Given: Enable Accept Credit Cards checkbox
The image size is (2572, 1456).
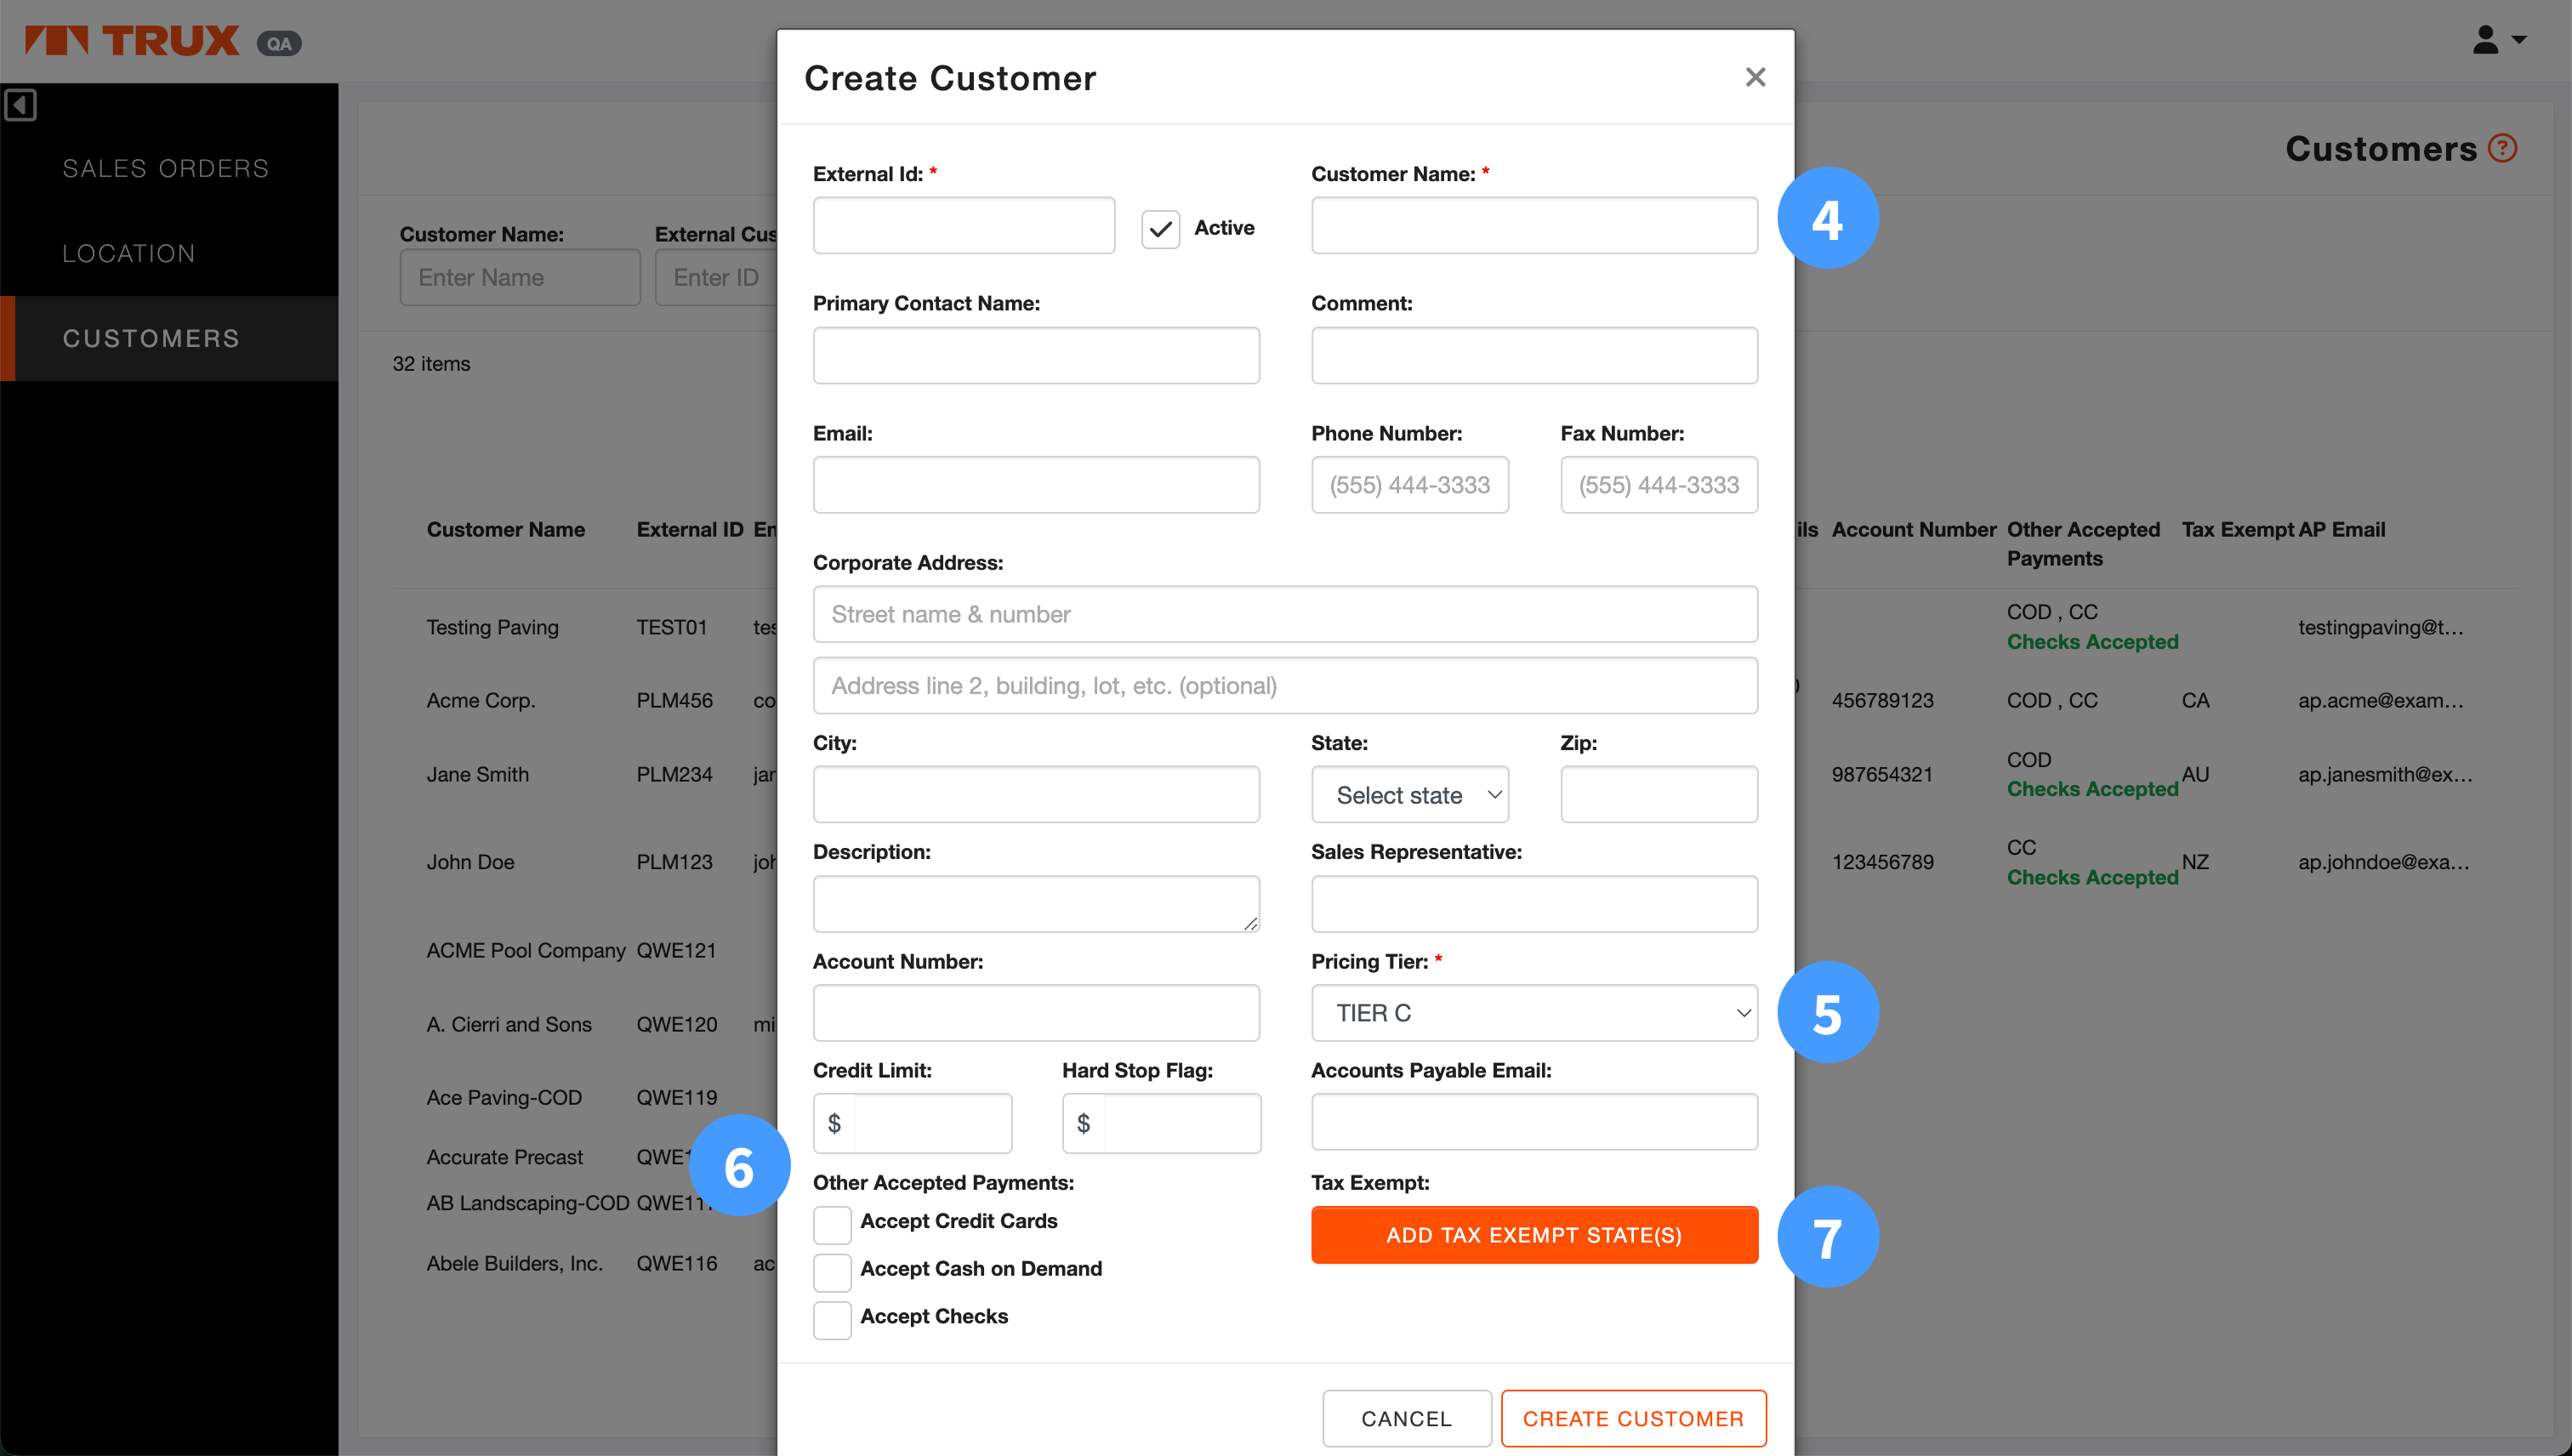Looking at the screenshot, I should [832, 1223].
